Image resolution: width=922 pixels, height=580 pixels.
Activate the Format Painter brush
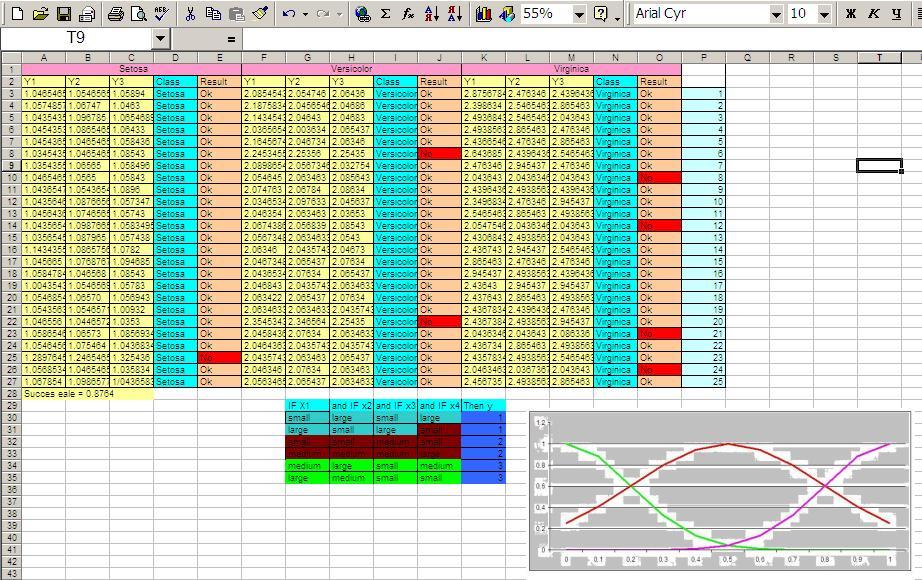[x=260, y=14]
